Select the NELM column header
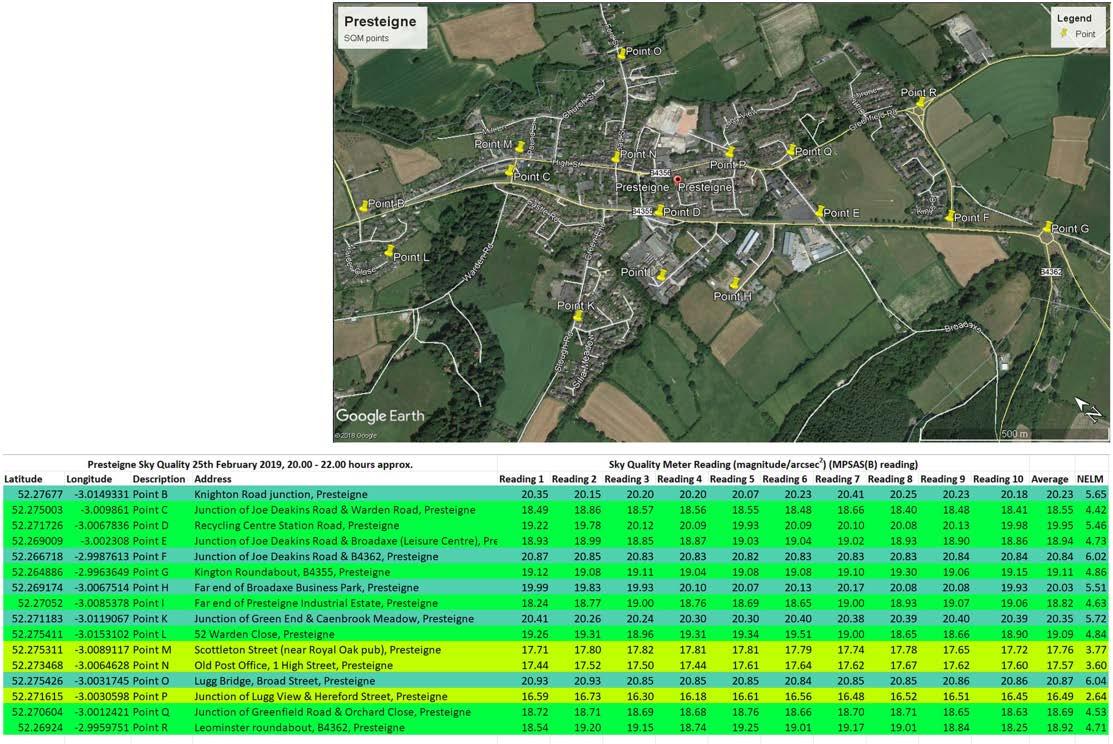The height and width of the screenshot is (744, 1113). (x=1091, y=479)
